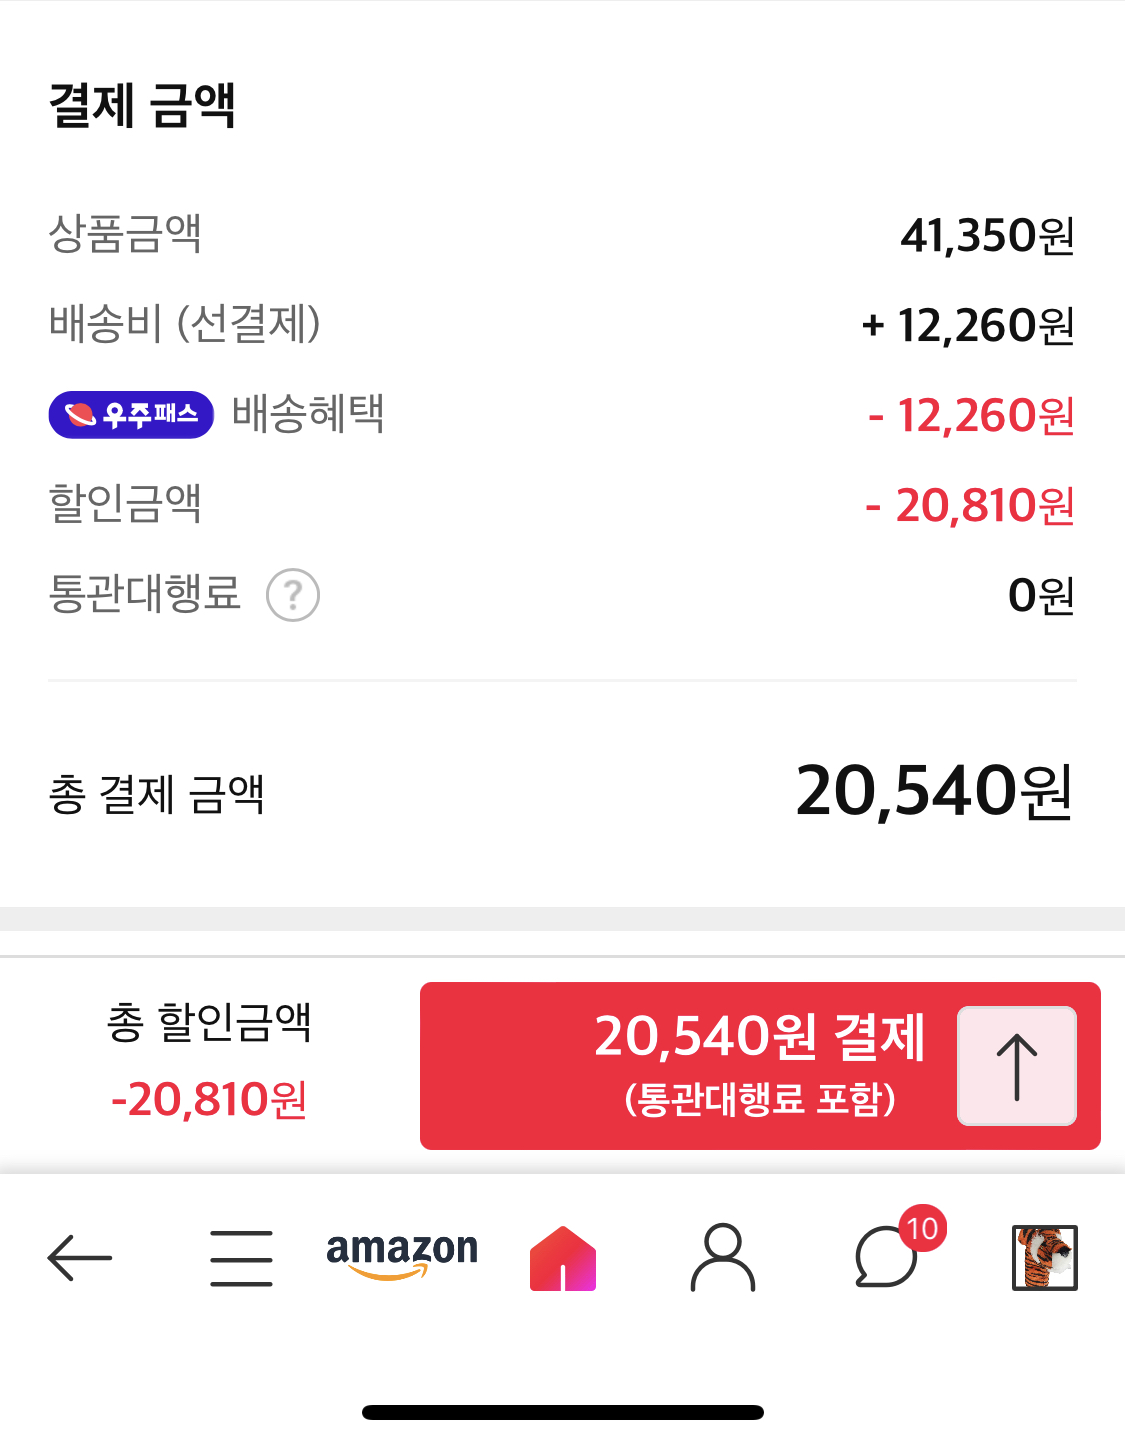Image resolution: width=1125 pixels, height=1444 pixels.
Task: Tap the 통관대행료 question mark help icon
Action: [x=293, y=596]
